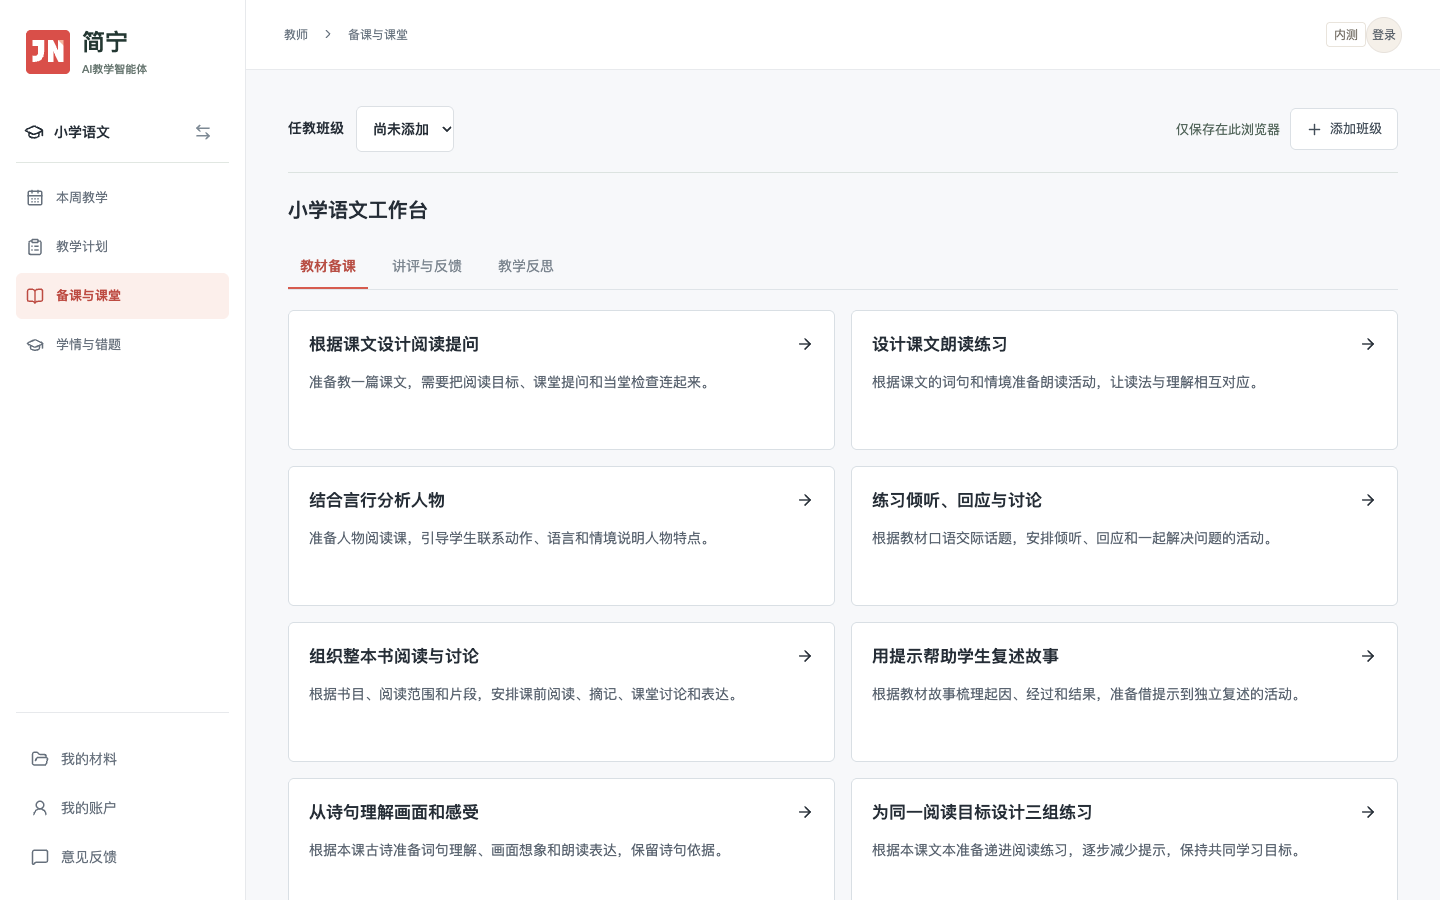Click the JN logo icon
Viewport: 1440px width, 900px height.
click(48, 52)
